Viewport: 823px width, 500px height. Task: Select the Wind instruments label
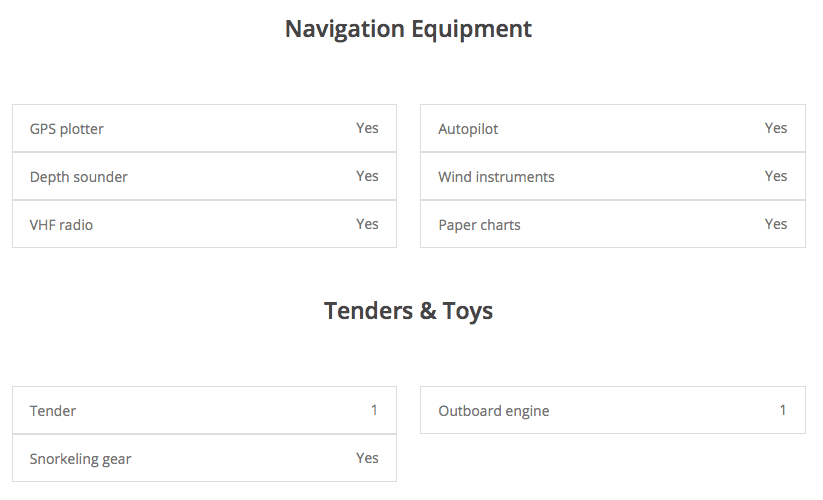coord(496,177)
